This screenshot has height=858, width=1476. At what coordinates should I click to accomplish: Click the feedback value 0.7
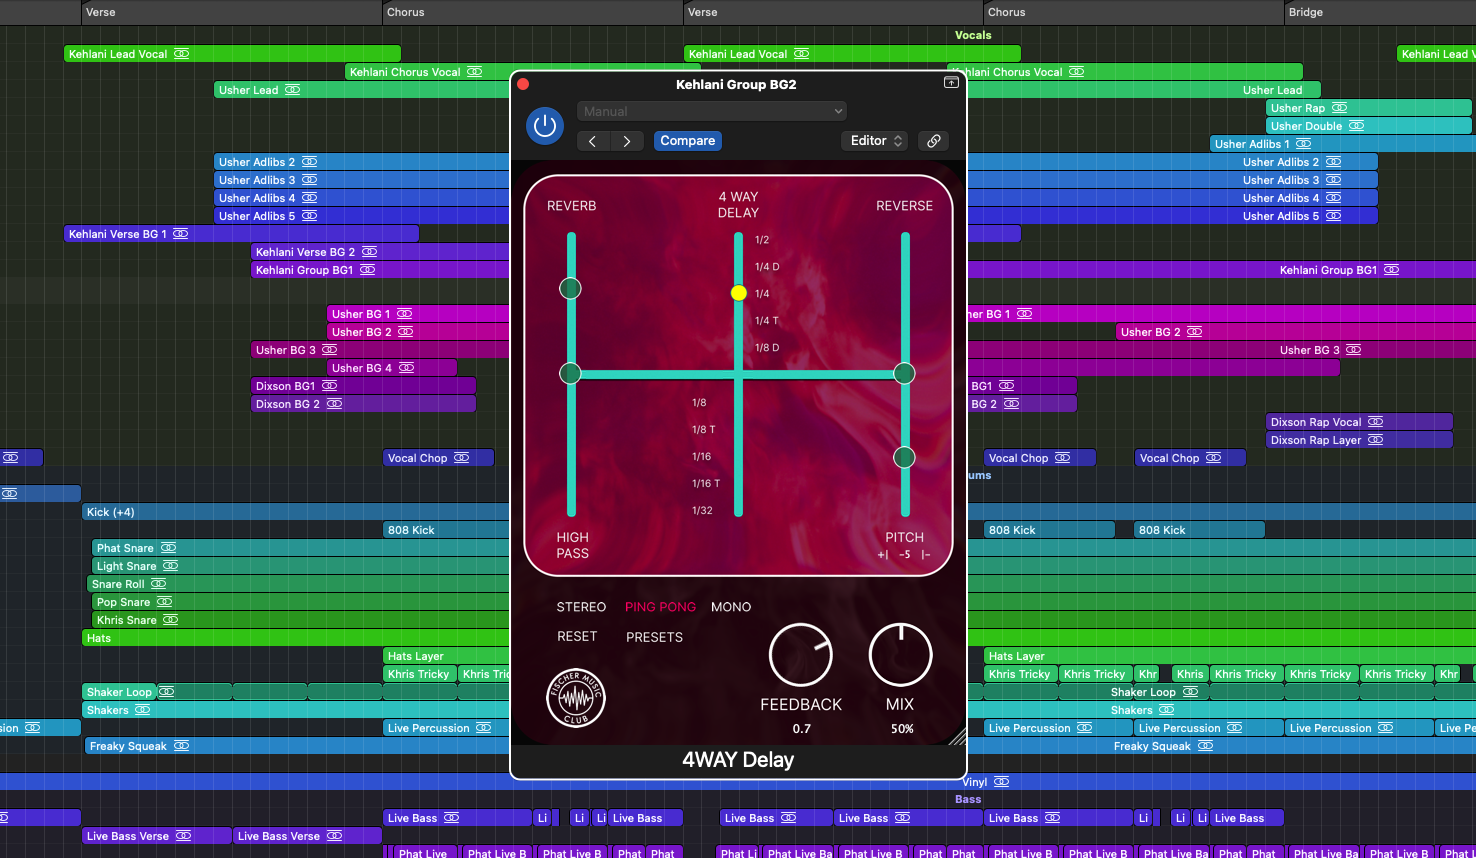point(802,729)
